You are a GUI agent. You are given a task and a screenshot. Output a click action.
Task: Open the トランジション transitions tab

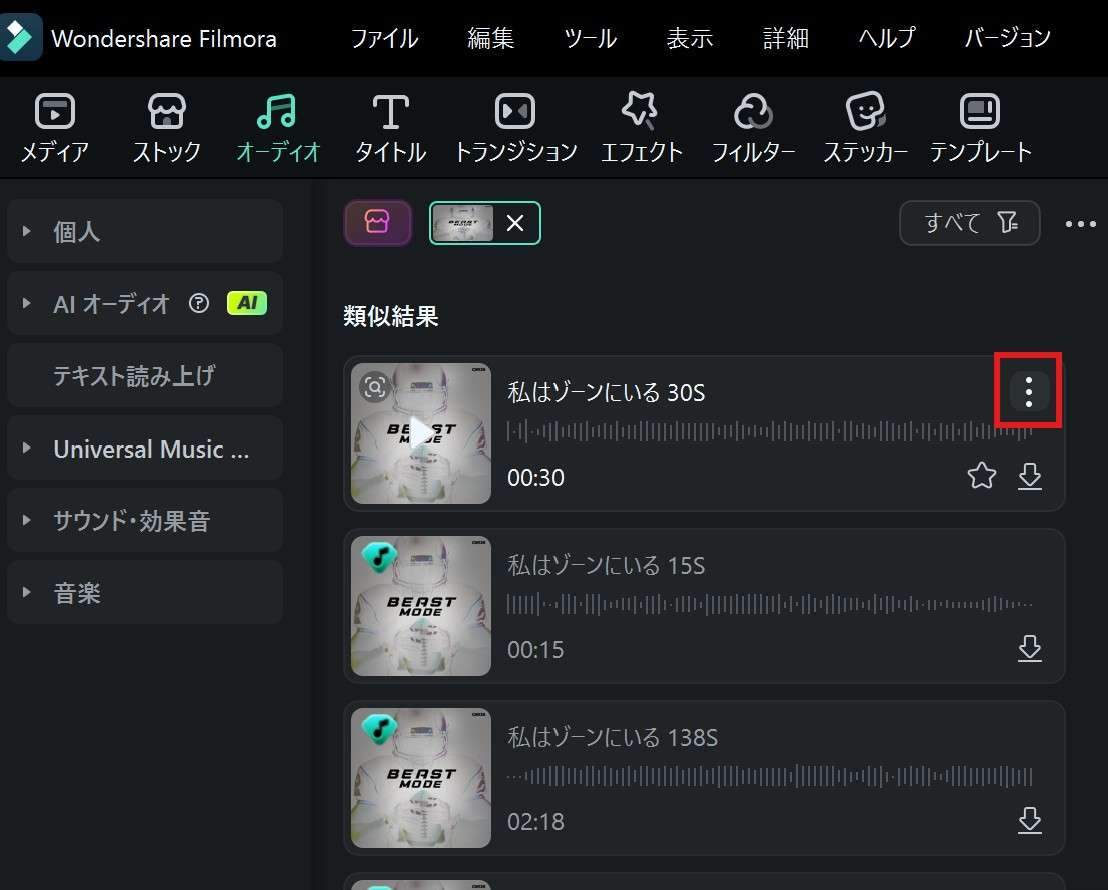coord(515,128)
